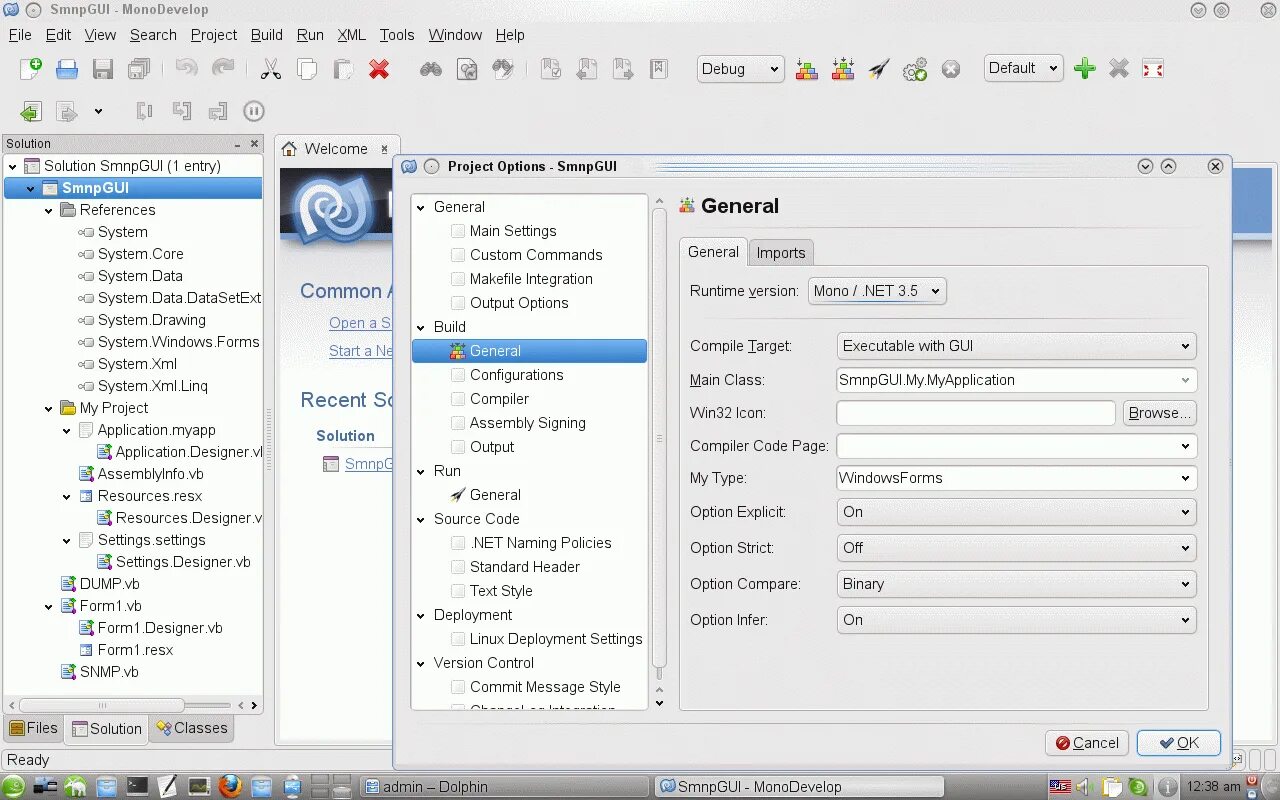Select Compiler in the Build section
Screen dimensions: 1280x800
coord(499,399)
